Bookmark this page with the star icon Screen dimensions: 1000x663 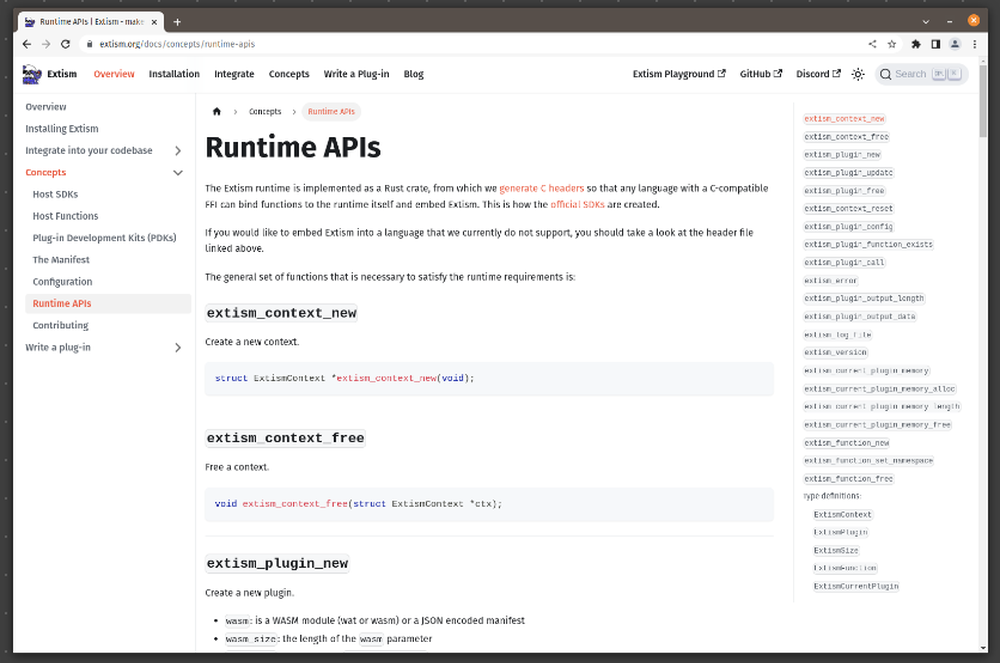[x=893, y=44]
